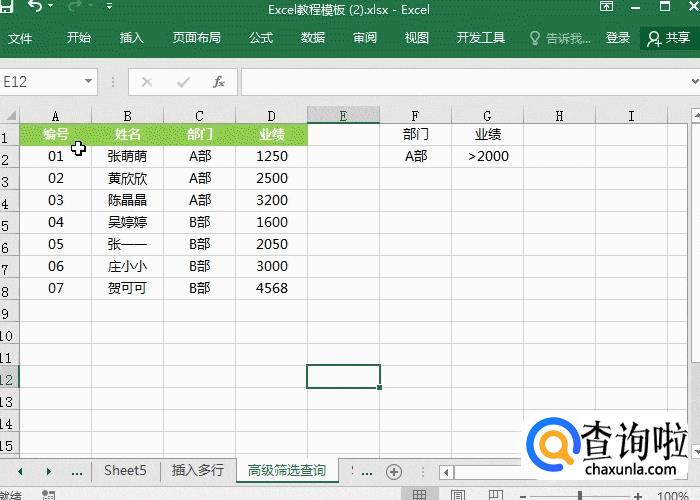
Task: Open the 文件 menu
Action: (20, 38)
